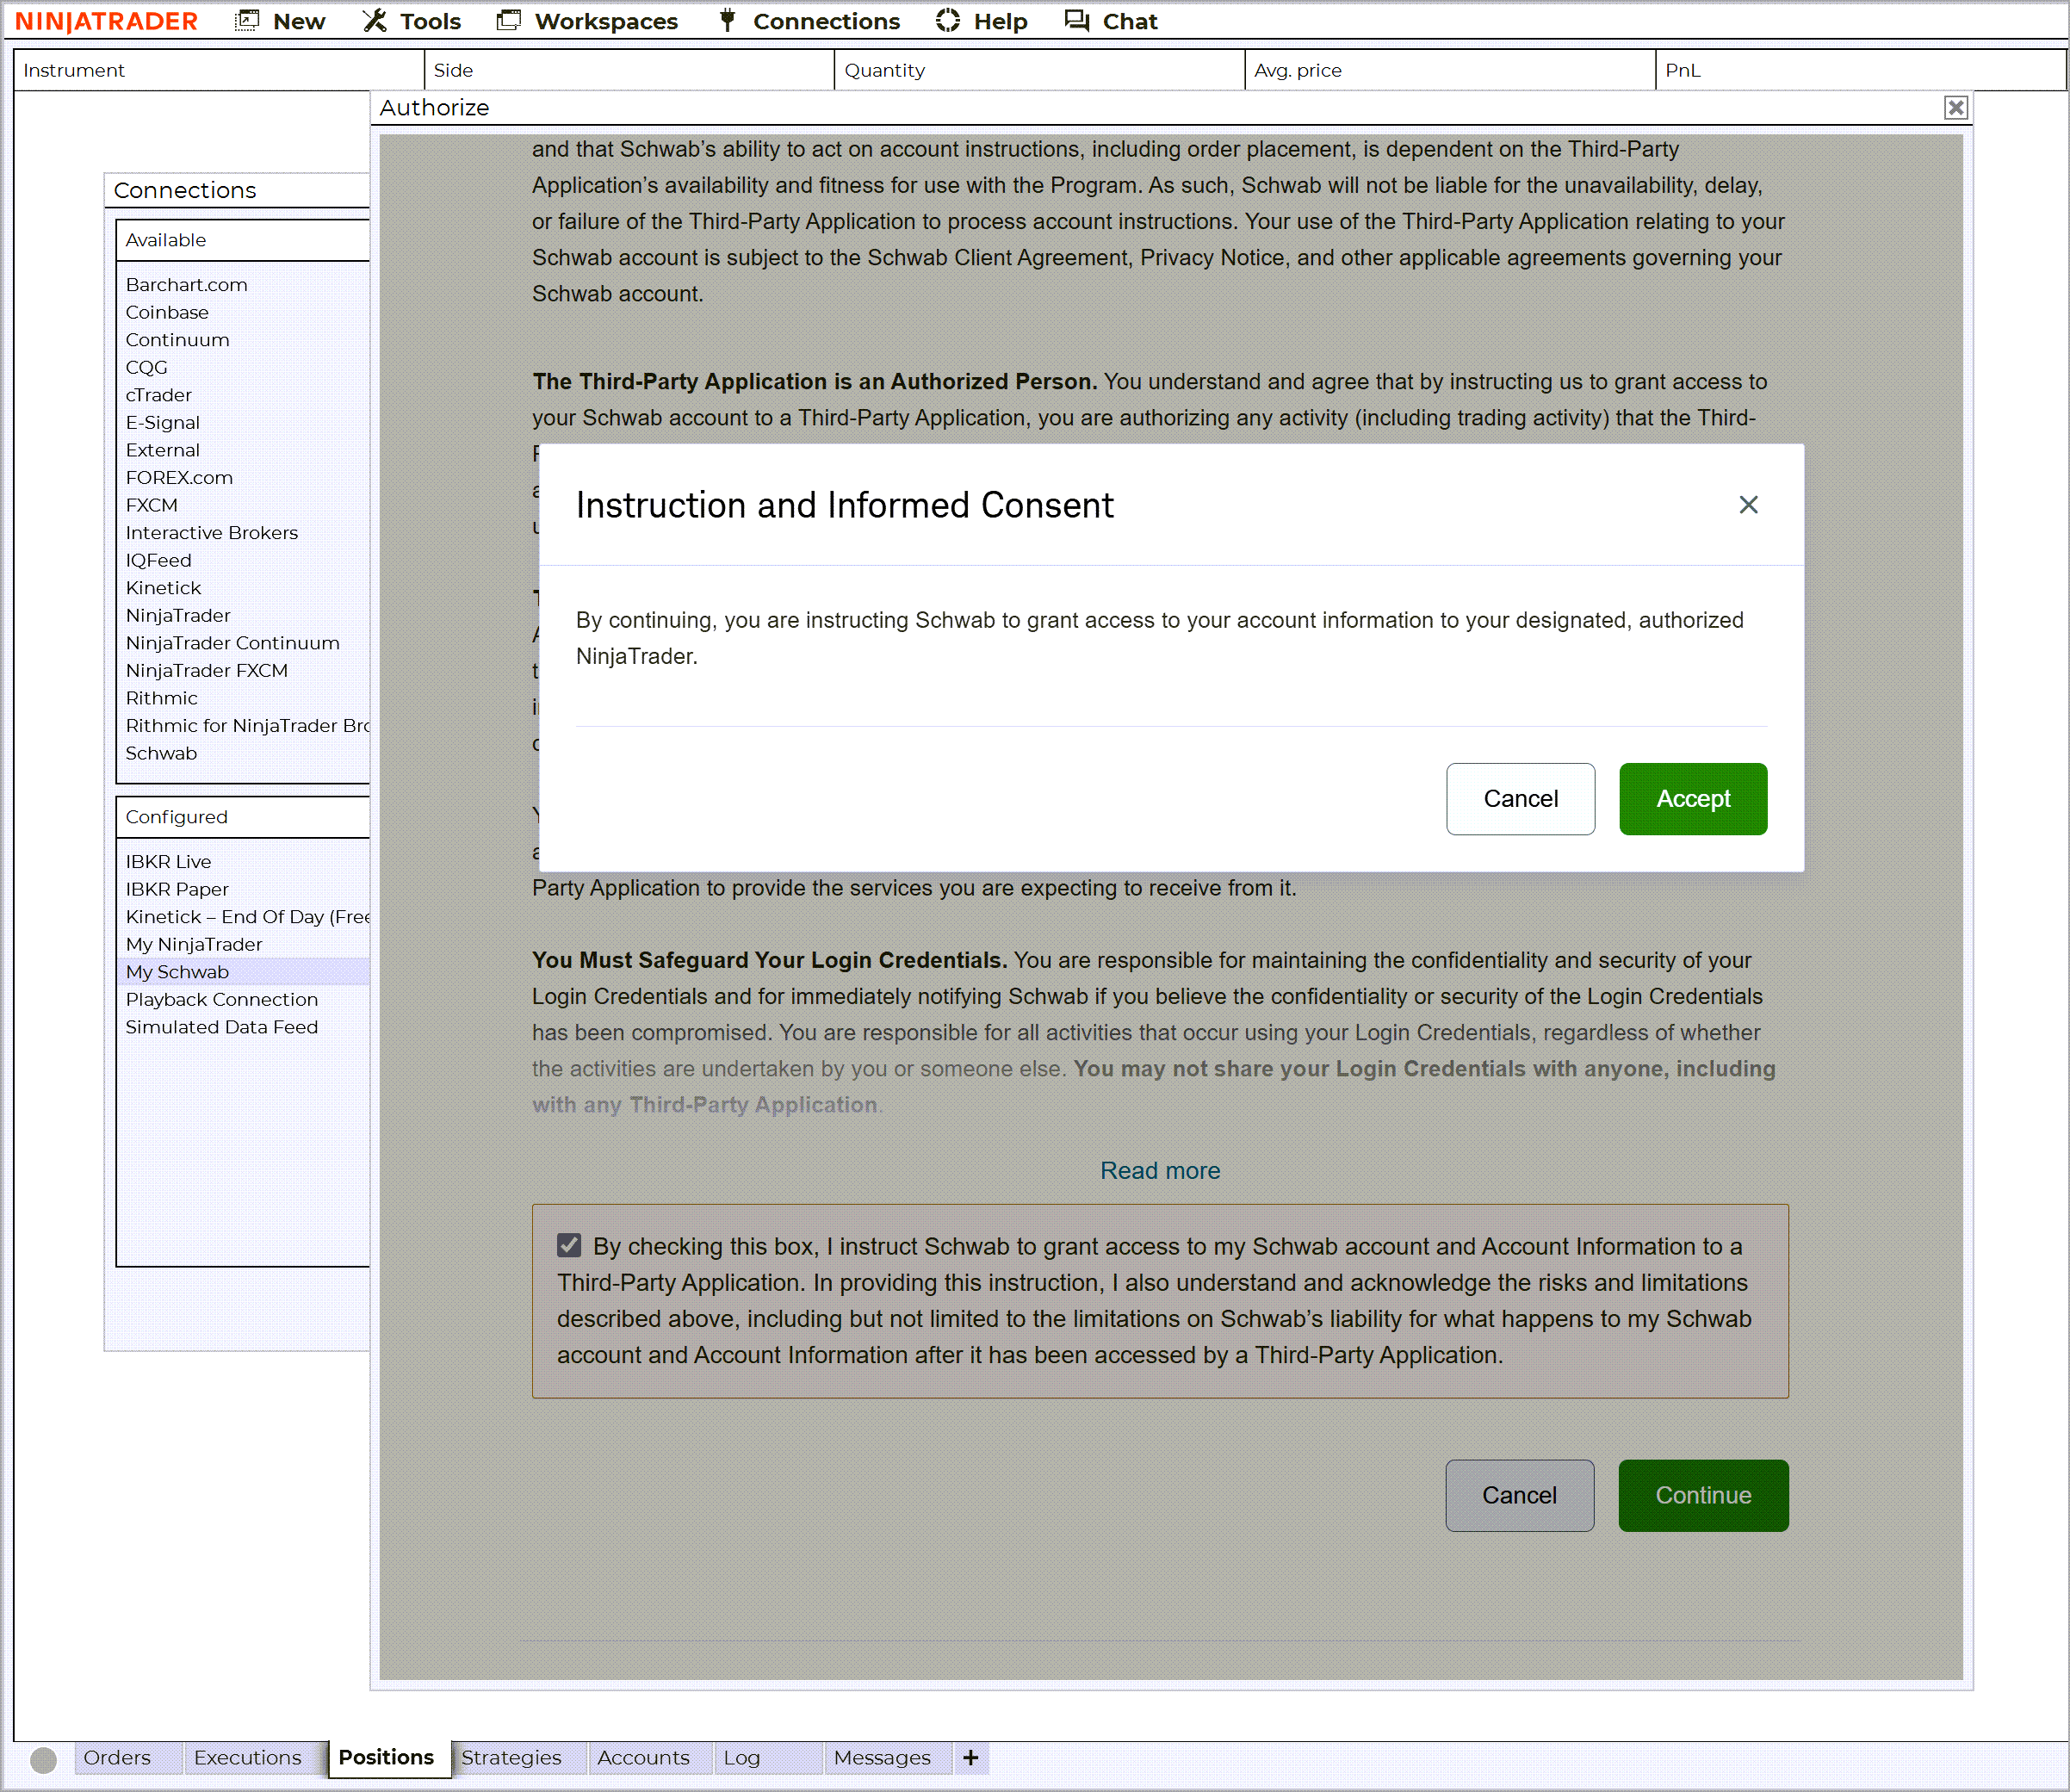Expand text with Read more link
The image size is (2070, 1792).
1159,1170
